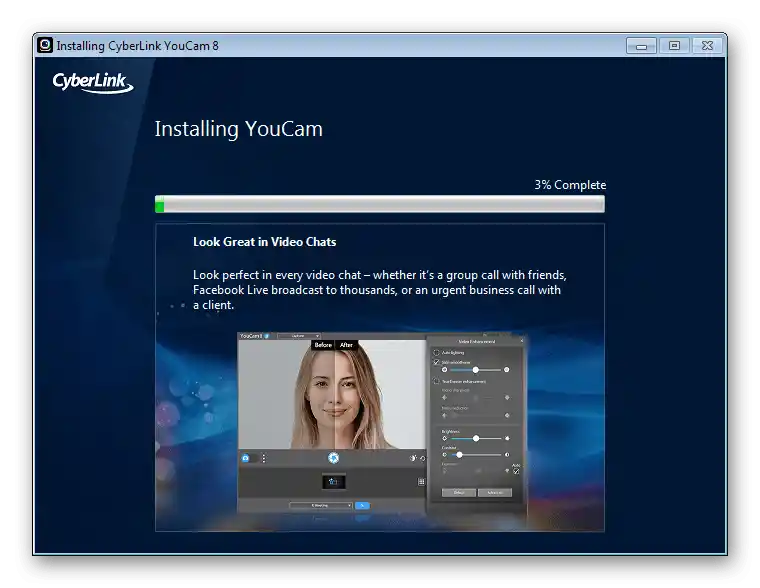The width and height of the screenshot is (760, 588).
Task: Click the "Before" label in the promo screenshot
Action: (x=323, y=345)
